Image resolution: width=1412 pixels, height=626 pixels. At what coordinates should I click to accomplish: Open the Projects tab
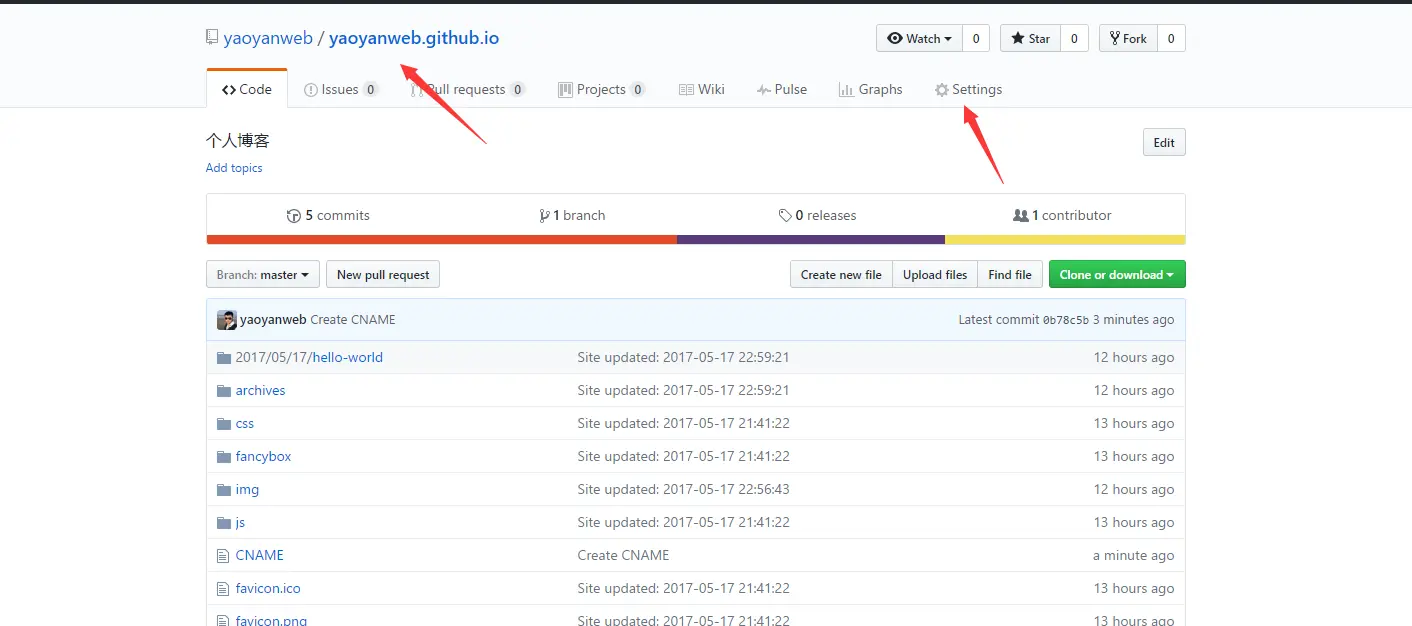coord(602,89)
